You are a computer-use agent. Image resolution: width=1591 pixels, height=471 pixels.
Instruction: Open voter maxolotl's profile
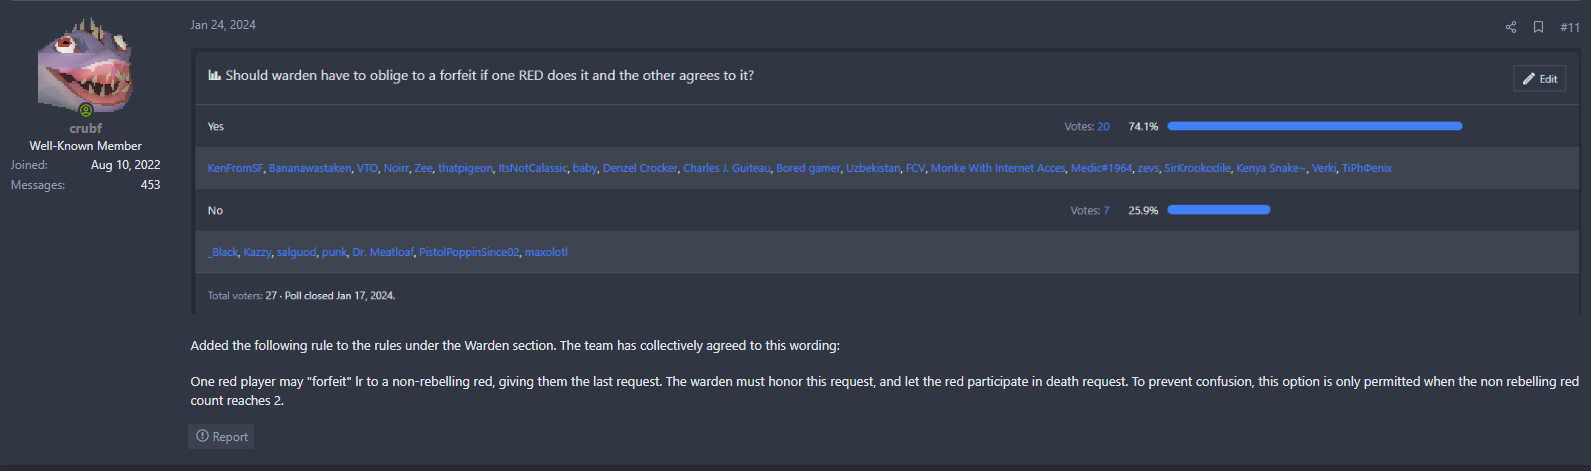(546, 252)
